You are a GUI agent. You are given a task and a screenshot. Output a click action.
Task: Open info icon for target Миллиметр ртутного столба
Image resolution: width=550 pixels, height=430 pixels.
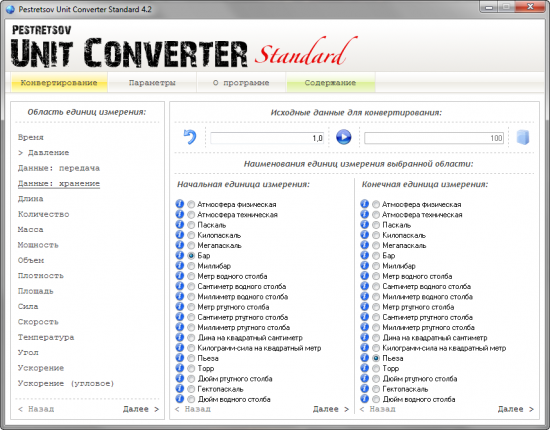(x=364, y=327)
